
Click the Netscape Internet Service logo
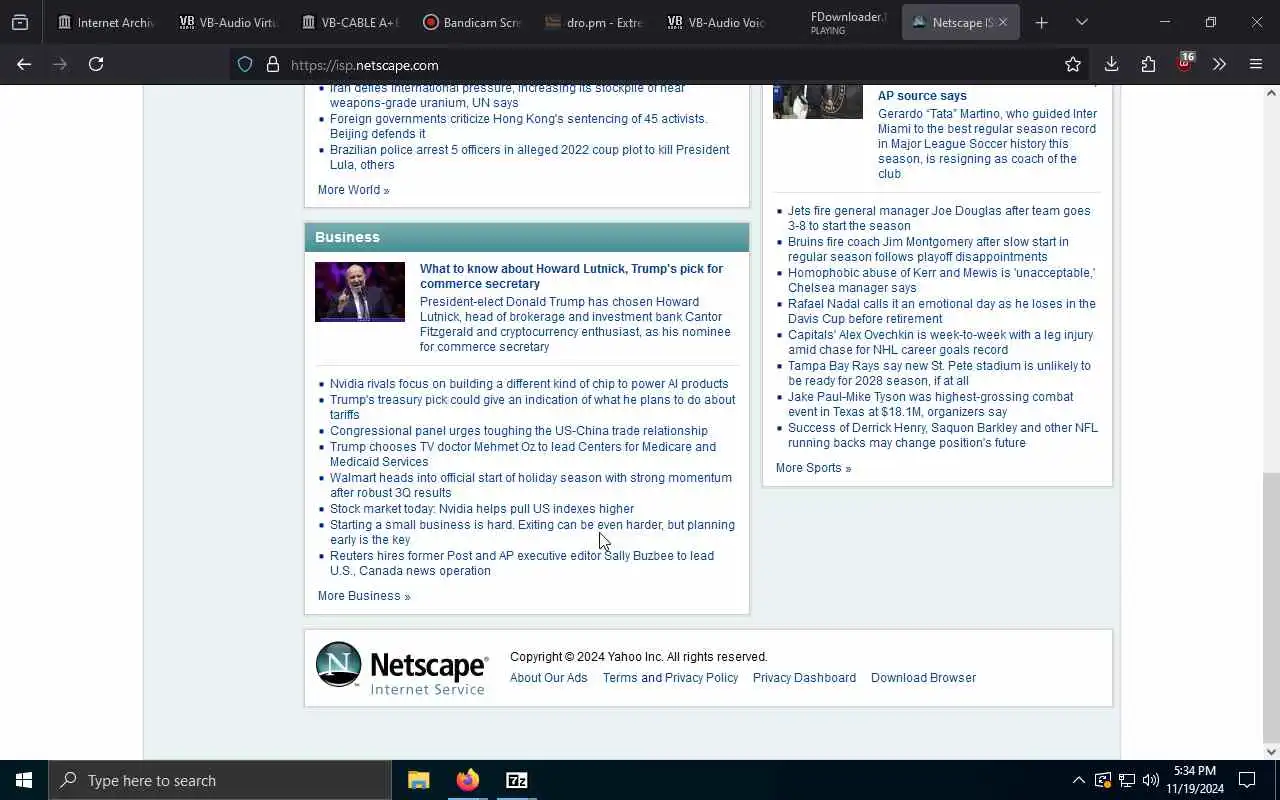[402, 668]
